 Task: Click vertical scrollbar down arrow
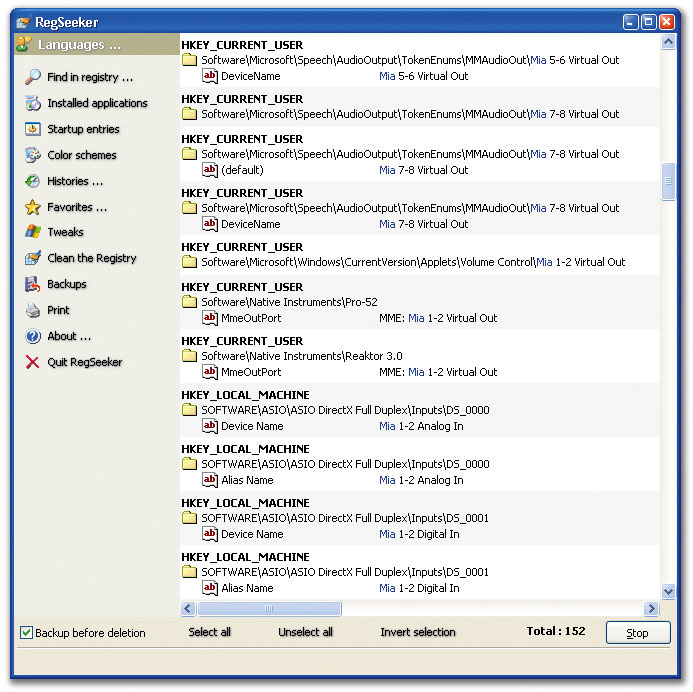click(x=668, y=591)
